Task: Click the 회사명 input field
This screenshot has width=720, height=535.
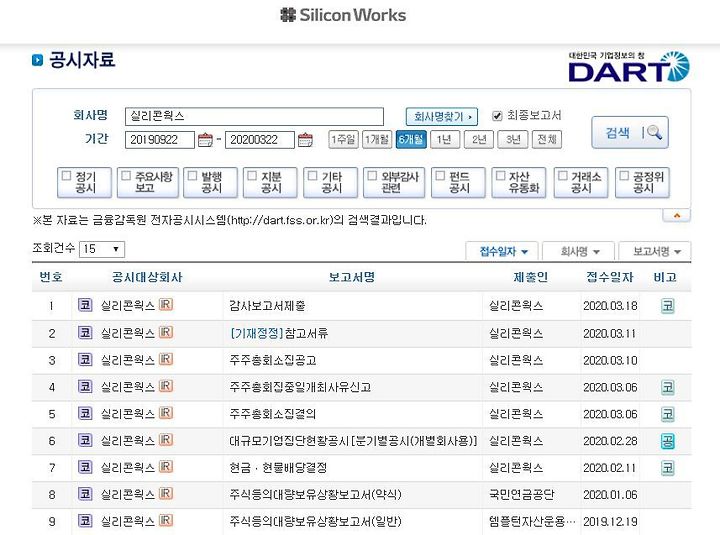Action: (x=254, y=117)
